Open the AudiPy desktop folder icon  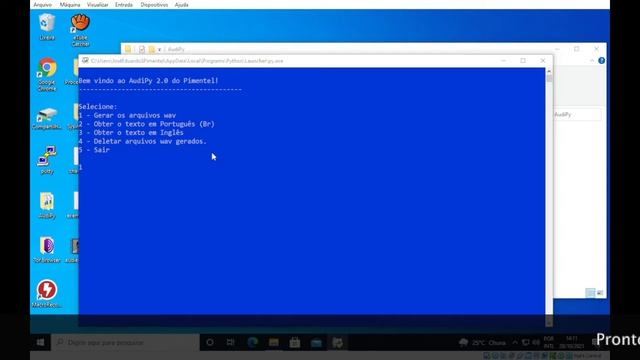(47, 205)
